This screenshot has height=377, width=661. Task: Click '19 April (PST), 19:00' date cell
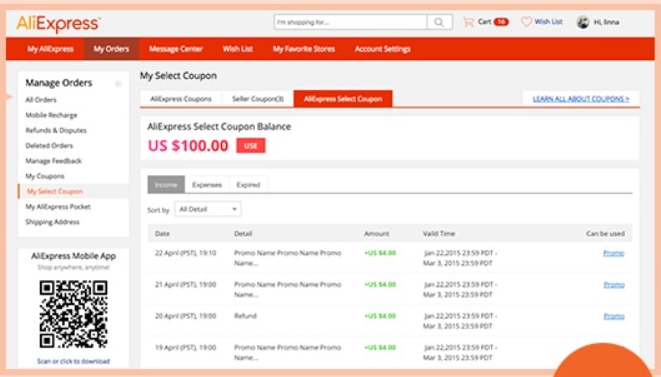pos(185,347)
